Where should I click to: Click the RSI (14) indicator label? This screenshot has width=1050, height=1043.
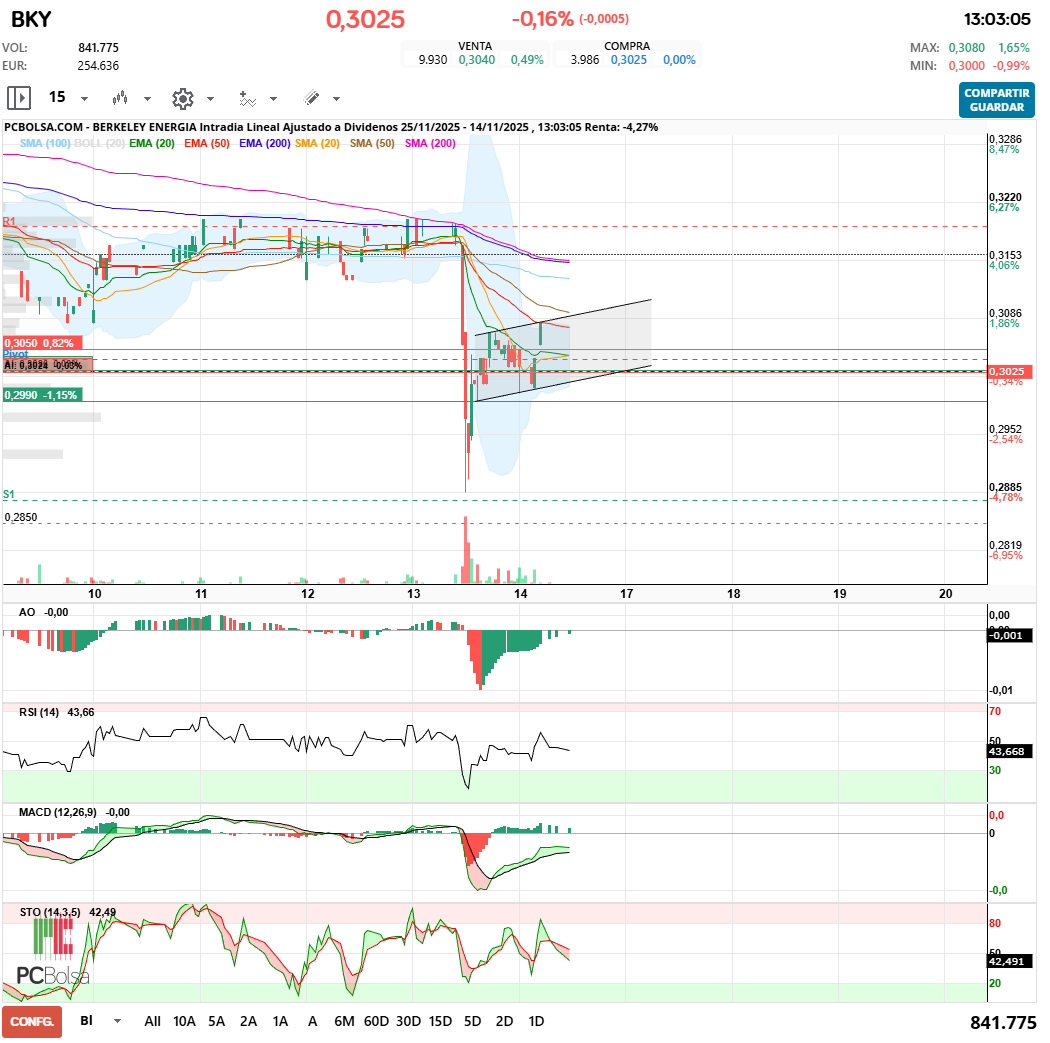(x=39, y=712)
